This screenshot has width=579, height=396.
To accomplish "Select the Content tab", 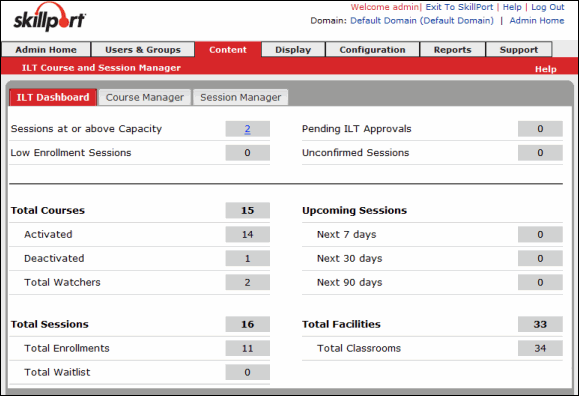I will 228,50.
